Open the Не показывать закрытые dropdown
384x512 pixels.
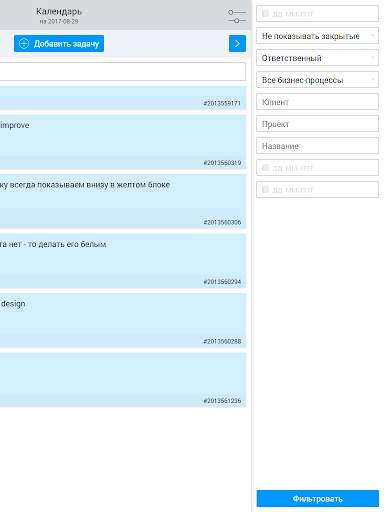(x=317, y=36)
